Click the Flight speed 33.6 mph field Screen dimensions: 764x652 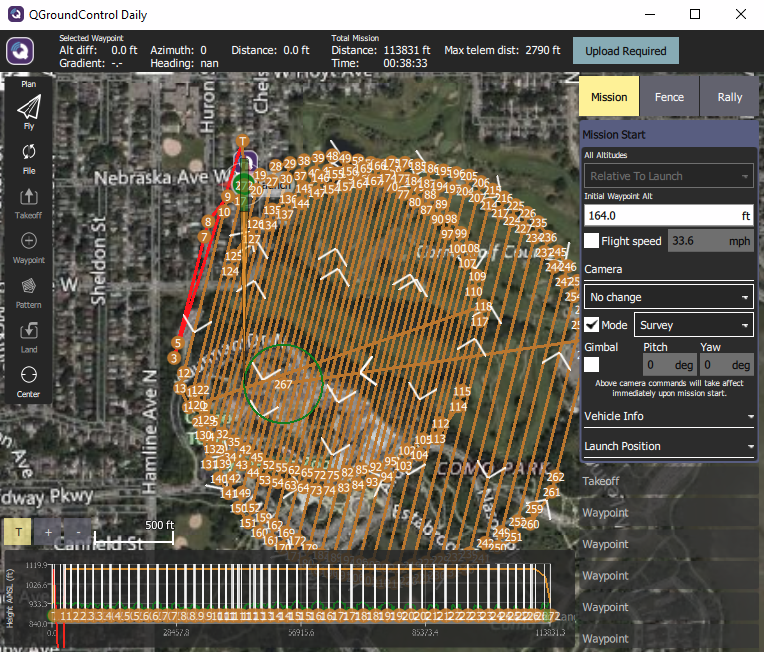point(710,240)
